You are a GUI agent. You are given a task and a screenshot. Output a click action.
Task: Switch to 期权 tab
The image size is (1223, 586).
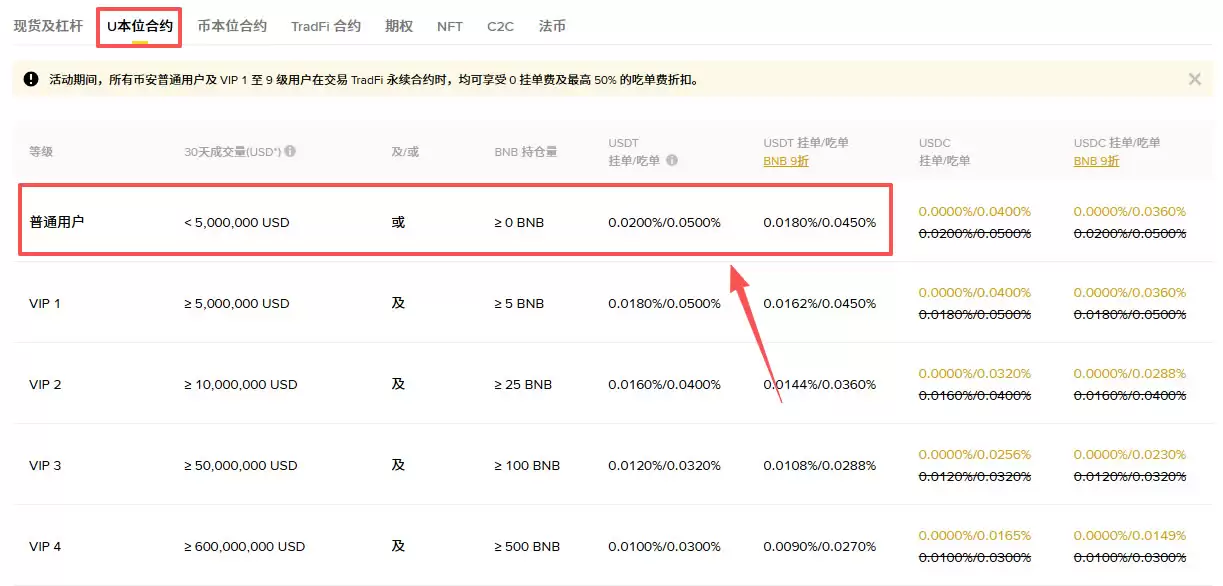coord(399,27)
